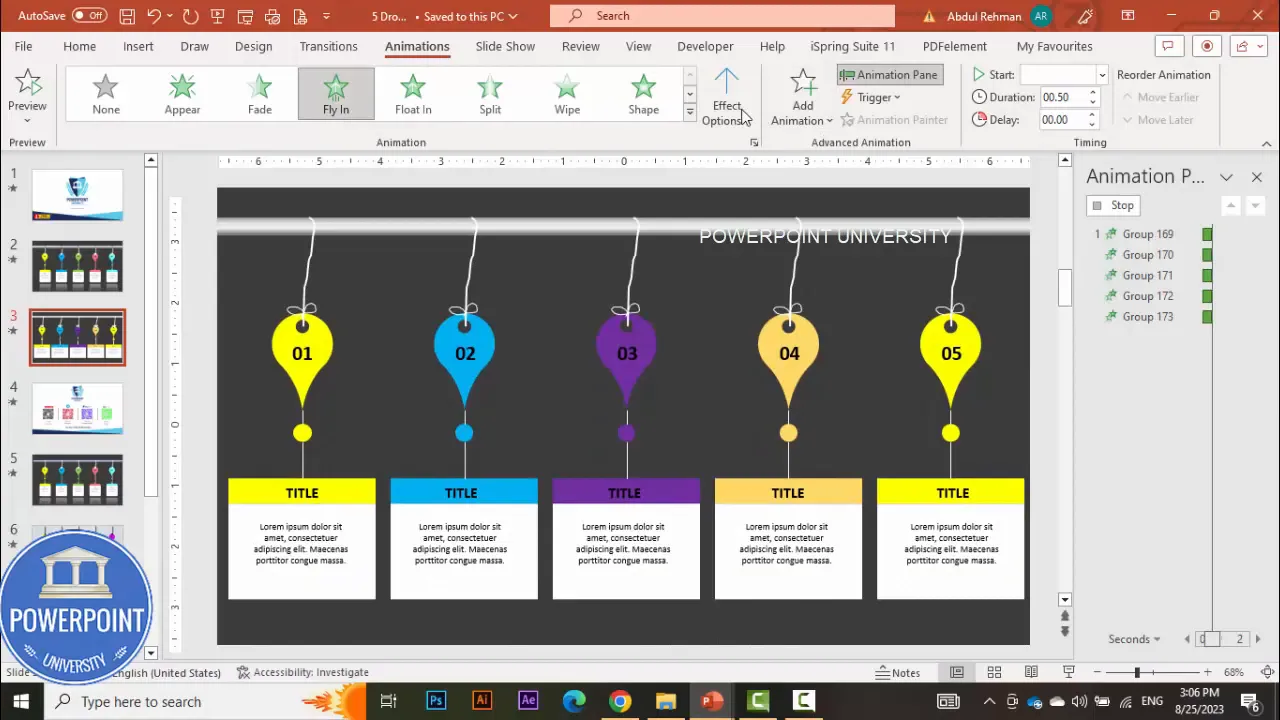Screen dimensions: 1280x720
Task: Select the Split animation effect
Action: [490, 94]
